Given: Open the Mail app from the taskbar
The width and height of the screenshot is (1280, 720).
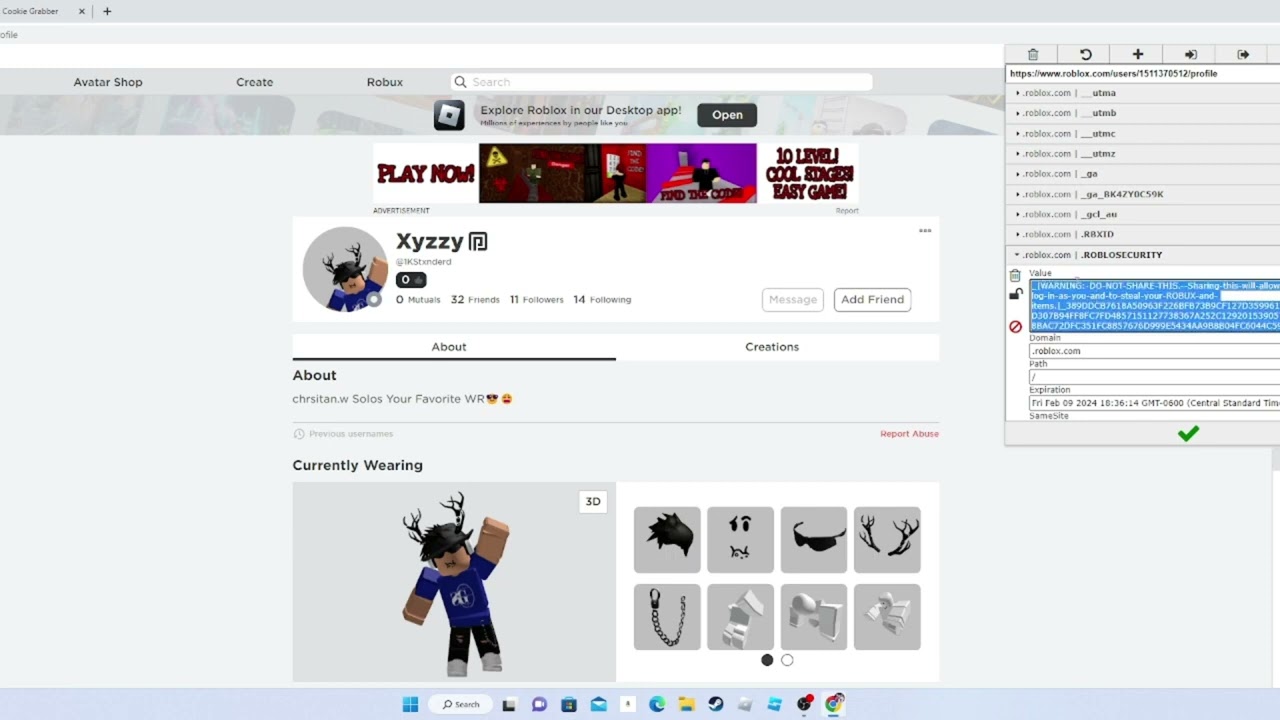Looking at the screenshot, I should click(x=598, y=705).
